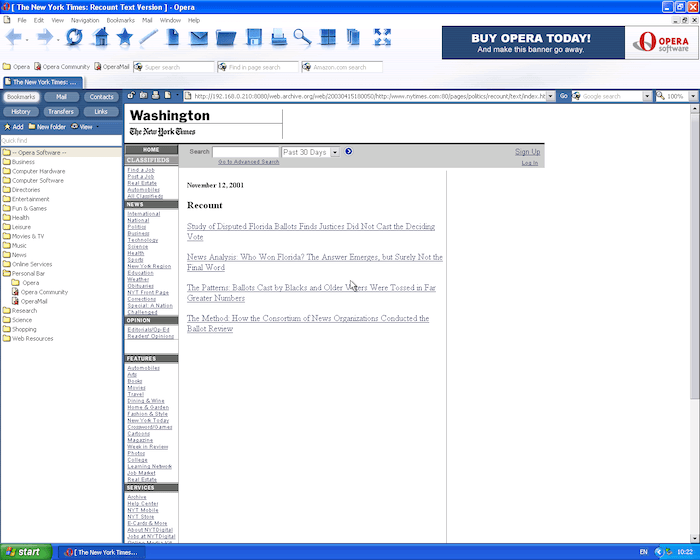Open the star Bookmarks toolbar icon
Image resolution: width=700 pixels, height=560 pixels.
tap(125, 37)
